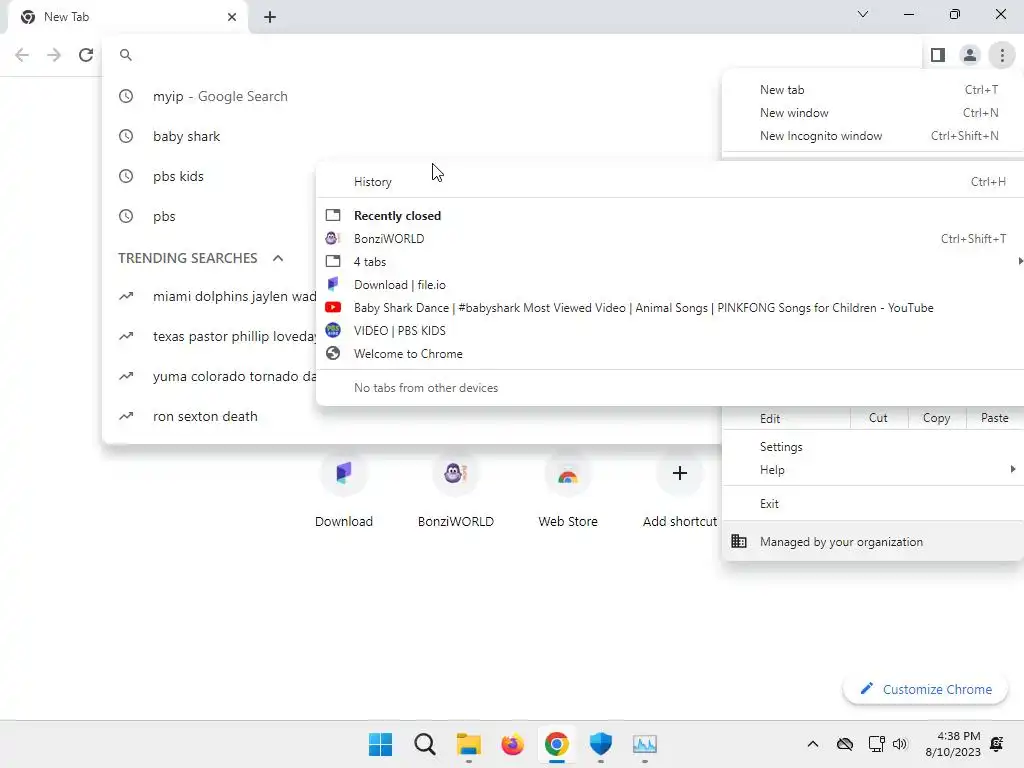Collapse the Trending Searches section
The width and height of the screenshot is (1024, 768).
point(278,258)
